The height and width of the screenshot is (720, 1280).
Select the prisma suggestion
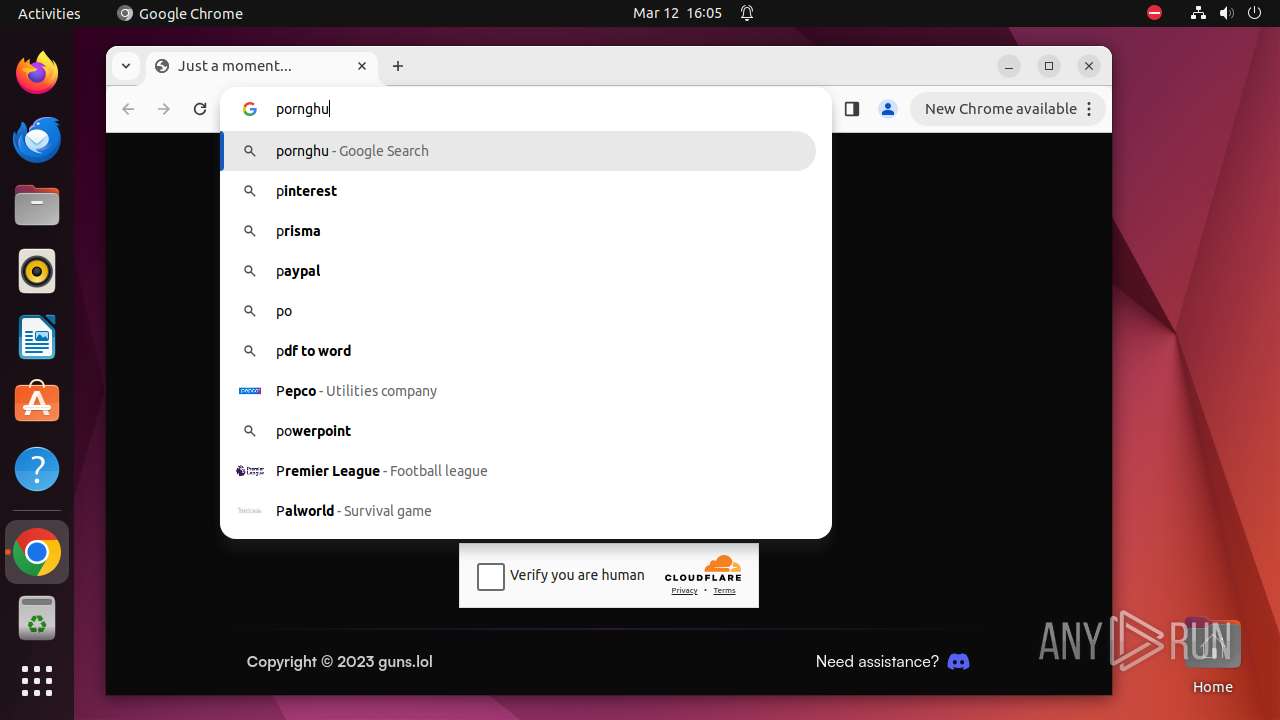(518, 231)
